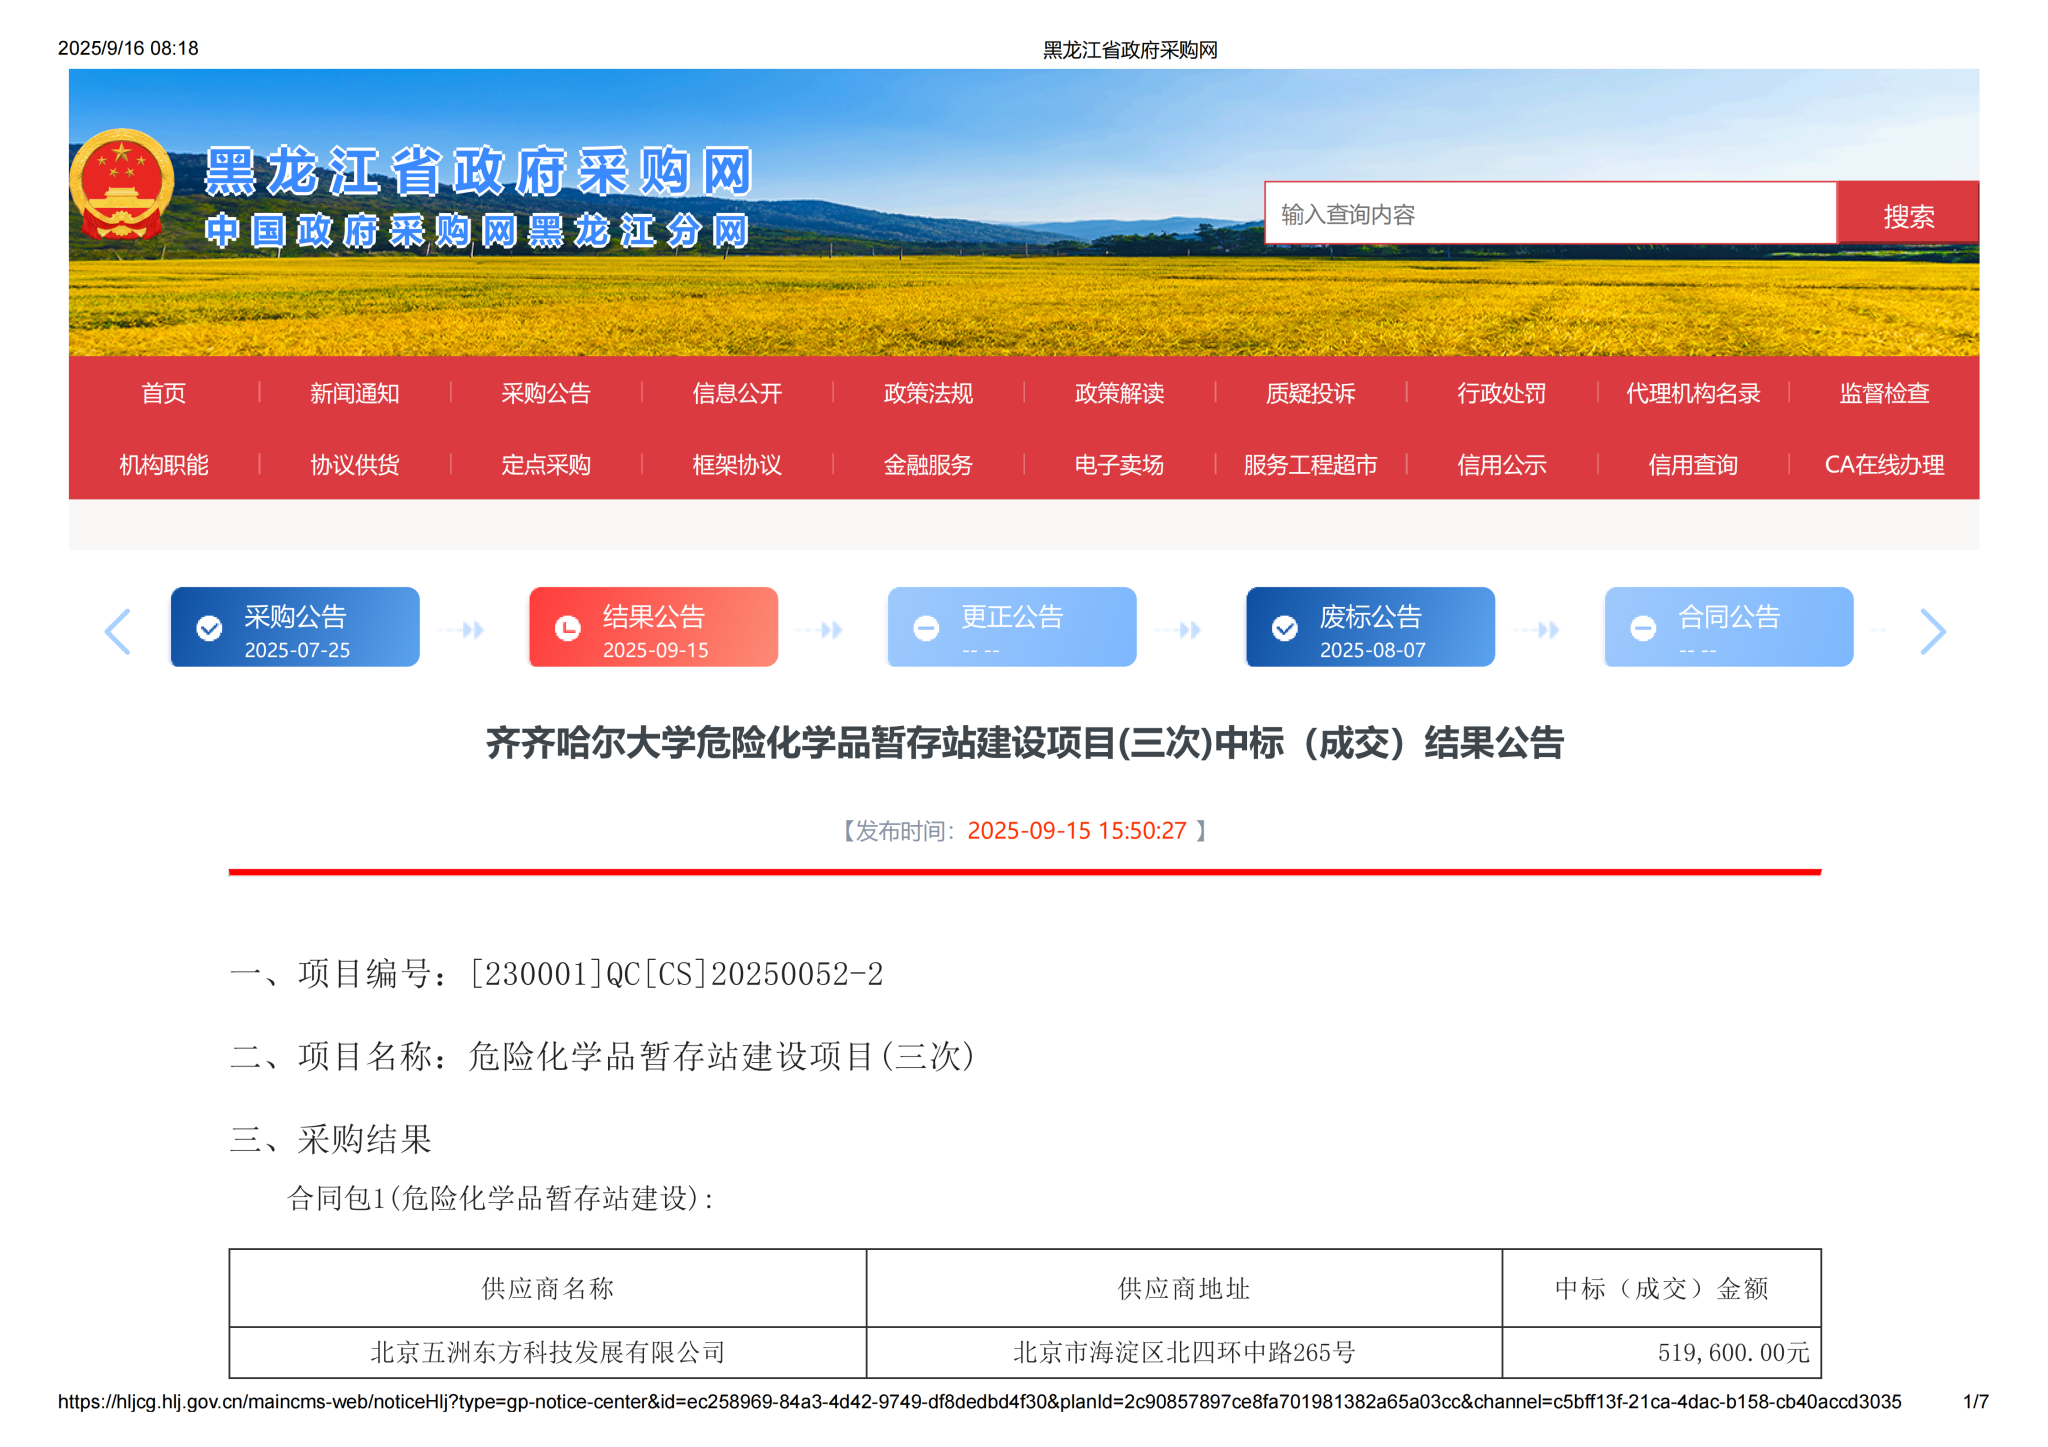Open 电子卖场 navigation item
Screen dimensions: 2048x1447
[x=1119, y=465]
